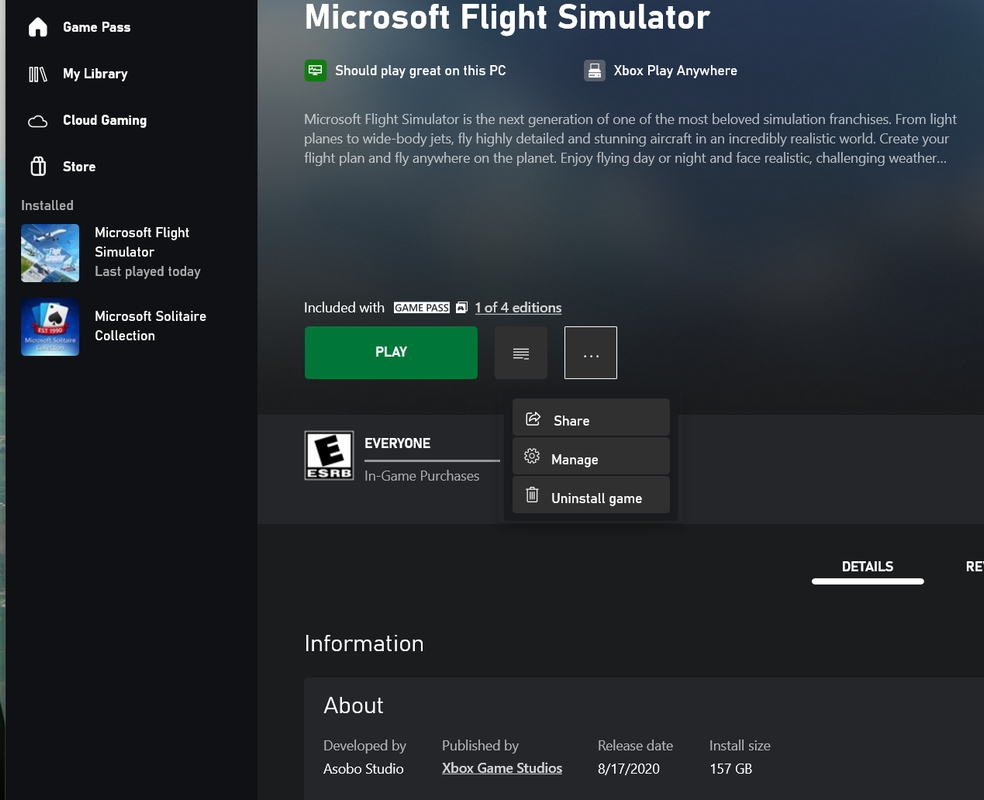Click the Share arrow icon
984x800 pixels.
533,419
